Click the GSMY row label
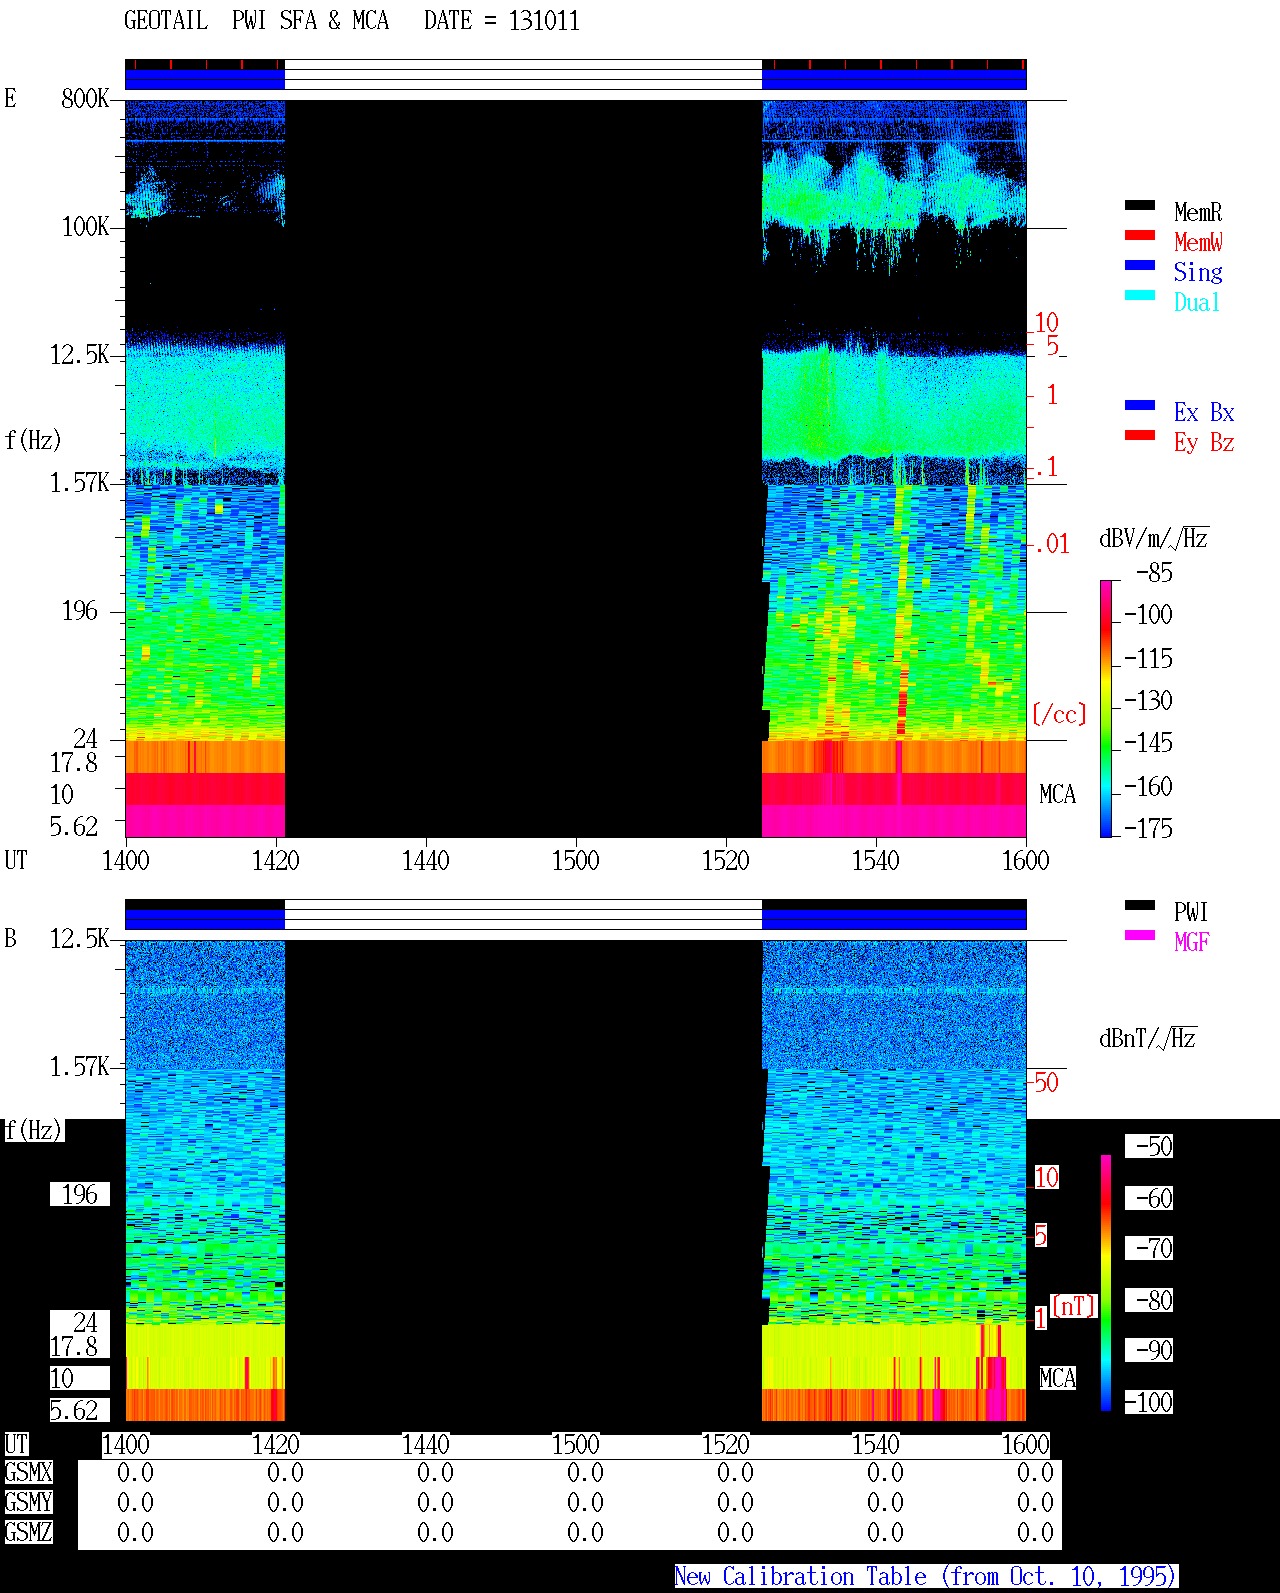Viewport: 1280px width, 1593px height. (x=28, y=1502)
